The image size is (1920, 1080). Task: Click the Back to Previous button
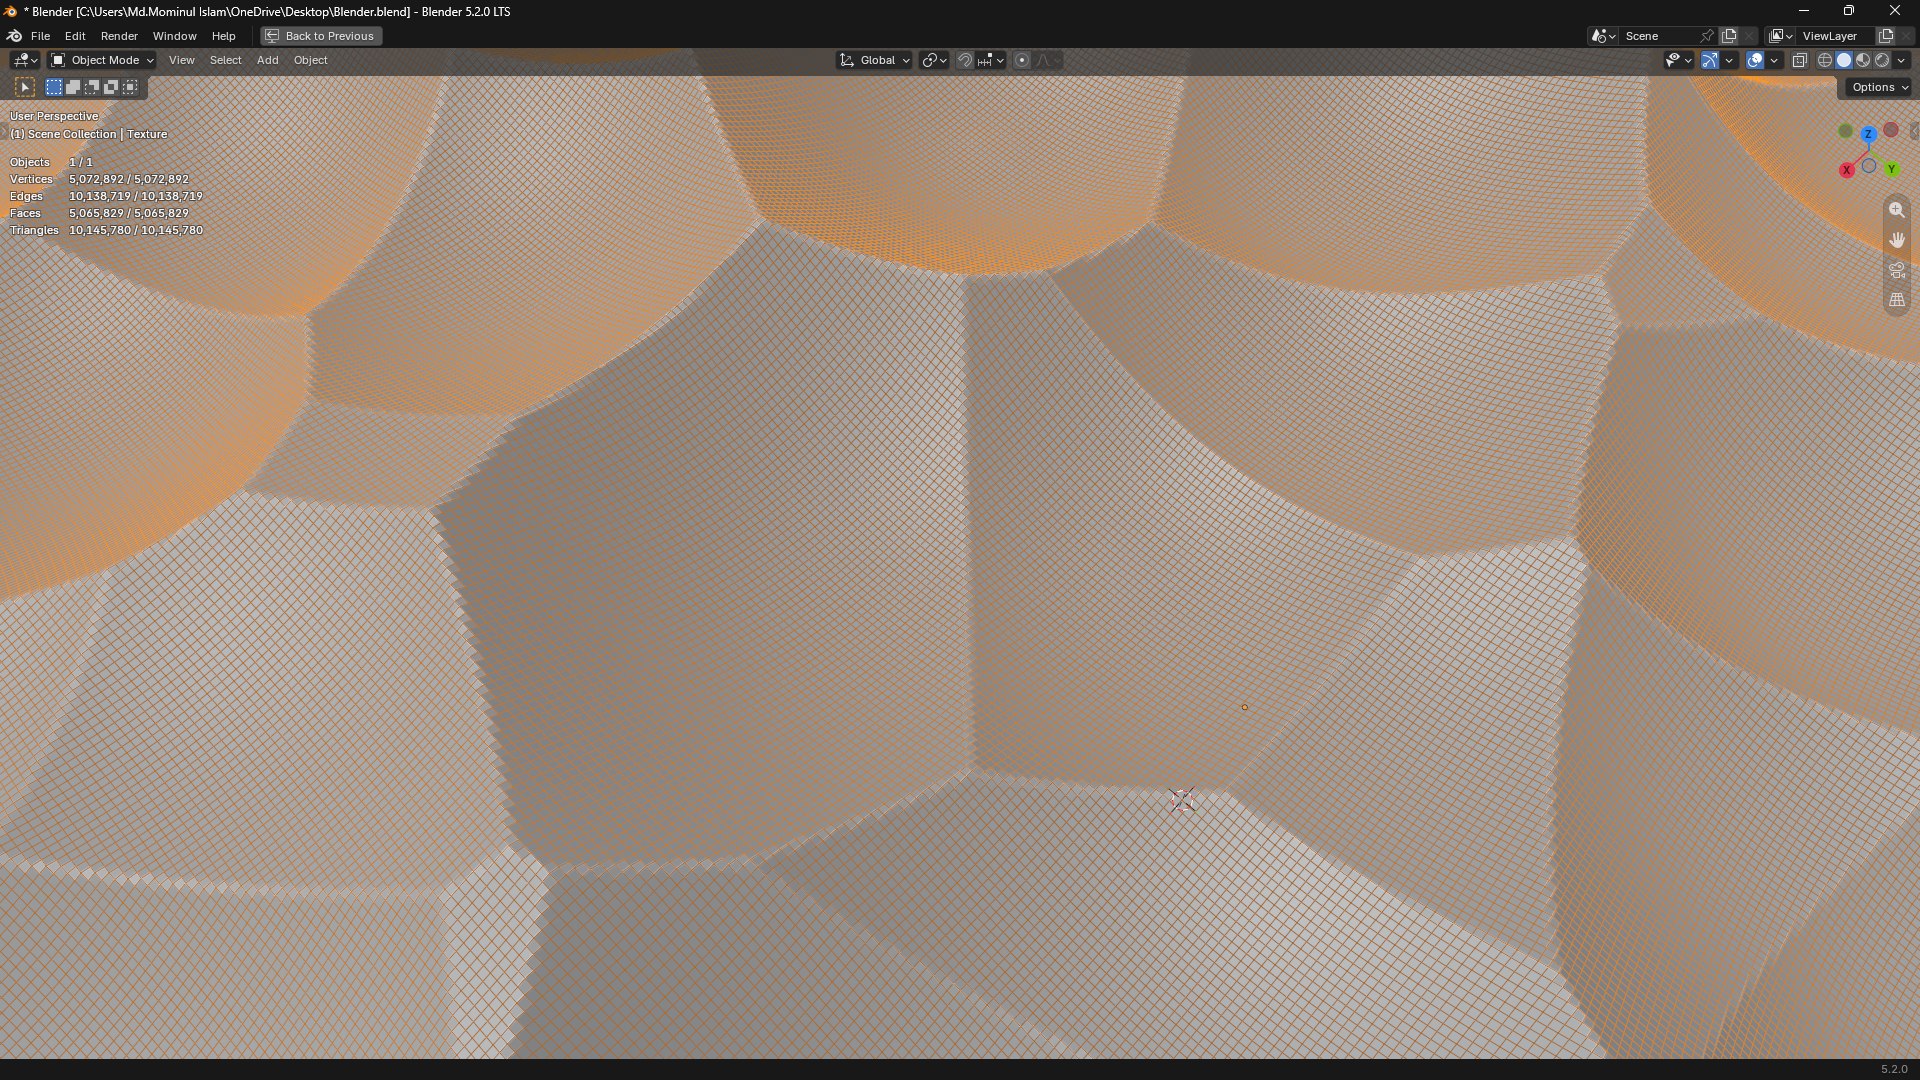pos(321,36)
